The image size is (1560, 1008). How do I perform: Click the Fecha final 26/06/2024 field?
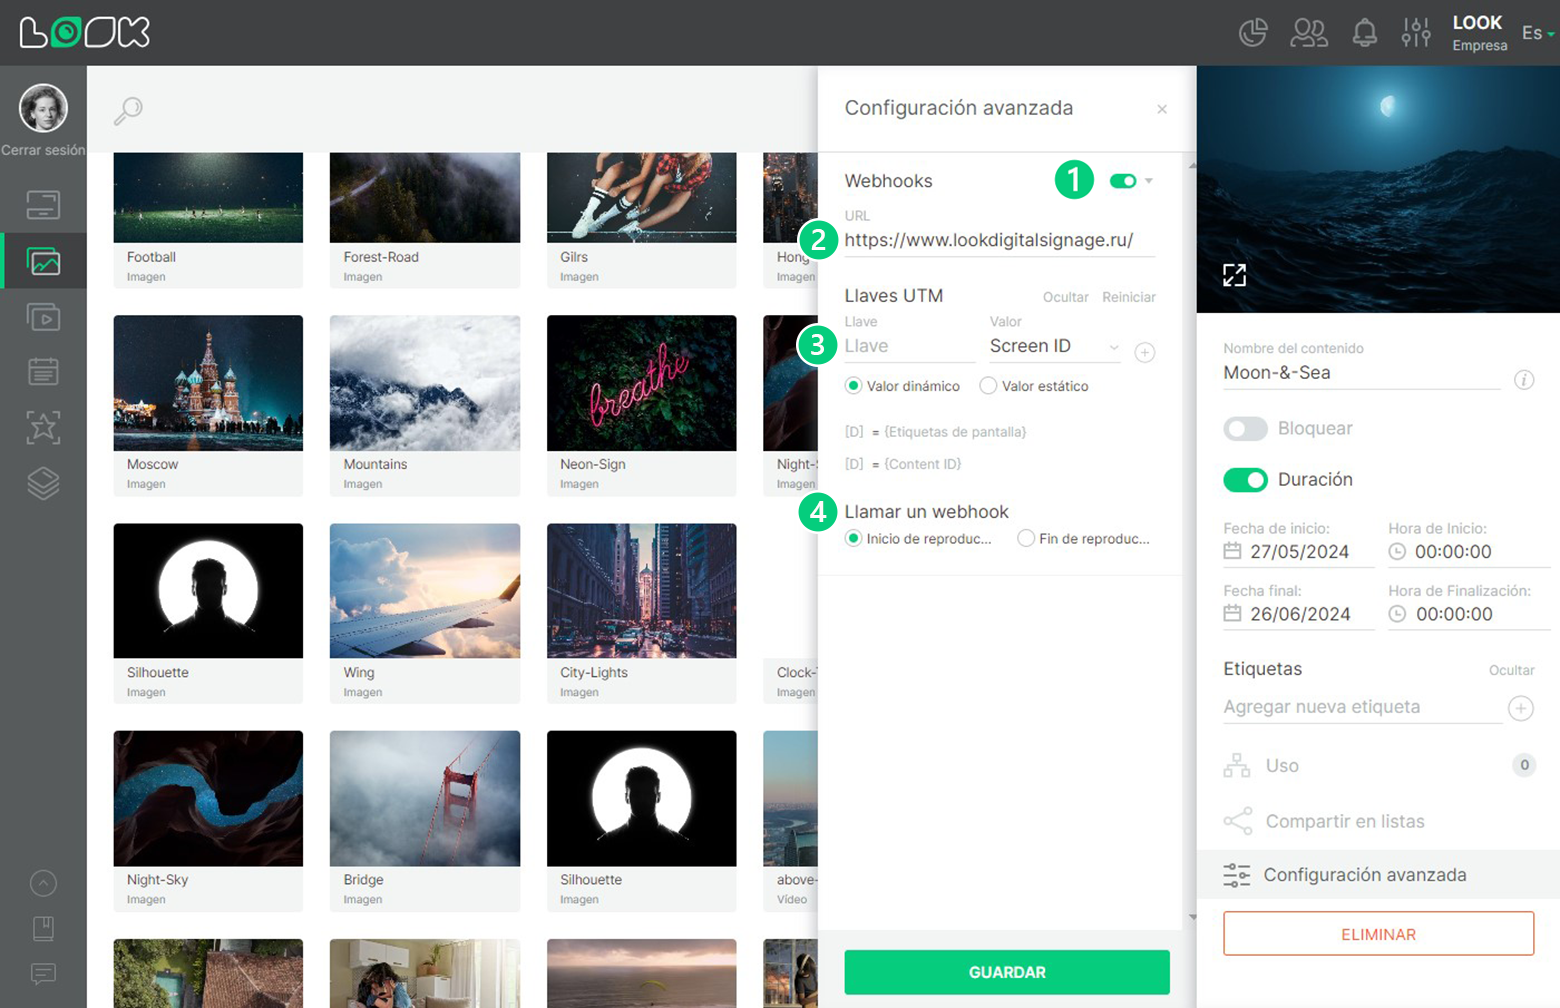pyautogui.click(x=1299, y=614)
